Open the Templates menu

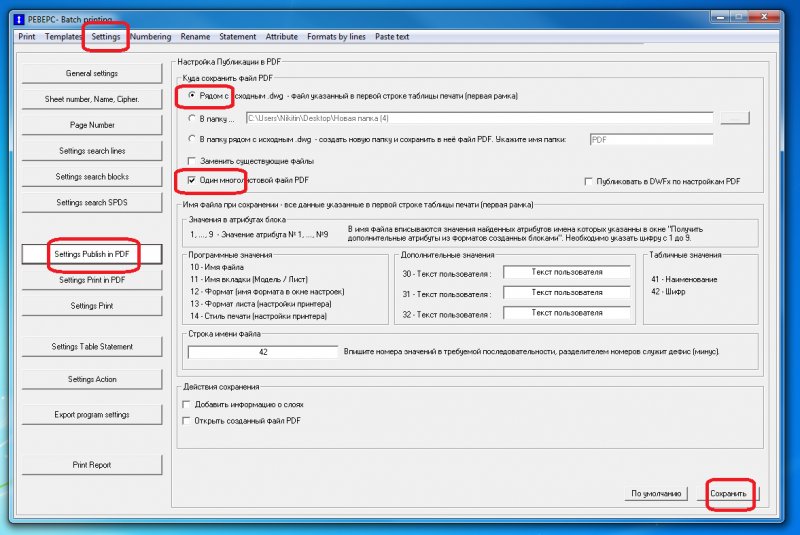[x=63, y=37]
